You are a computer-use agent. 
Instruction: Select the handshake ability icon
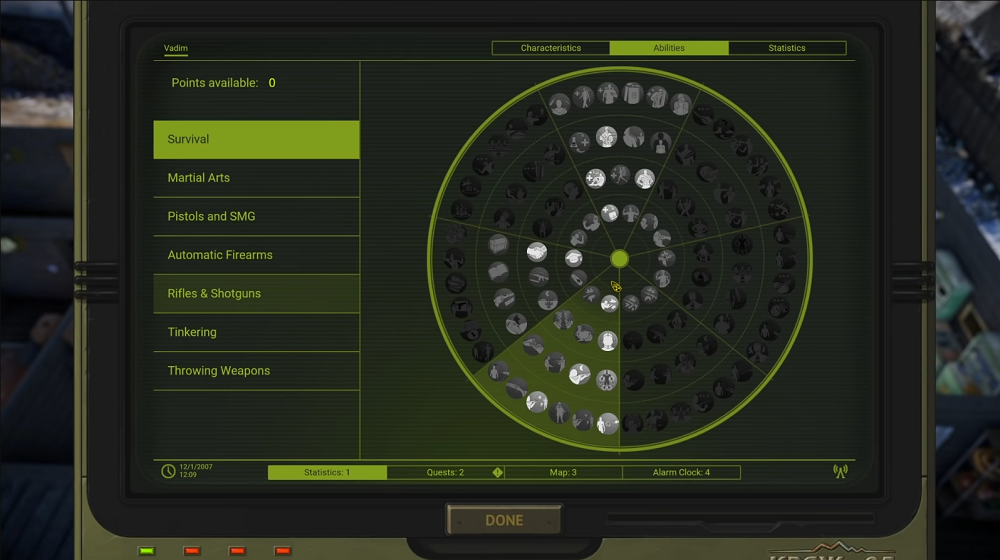coord(537,252)
